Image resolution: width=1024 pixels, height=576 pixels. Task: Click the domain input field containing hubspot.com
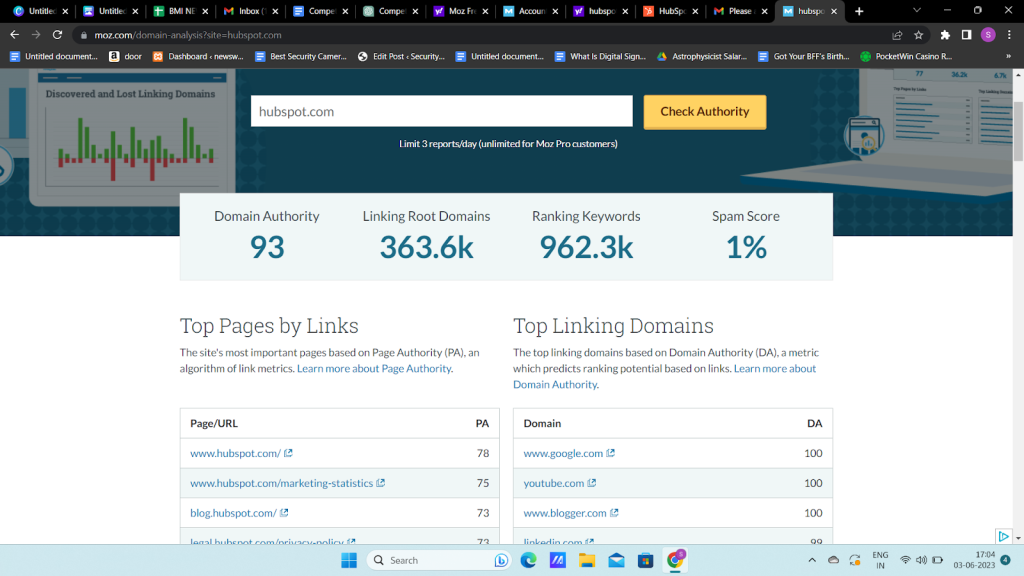pyautogui.click(x=441, y=112)
